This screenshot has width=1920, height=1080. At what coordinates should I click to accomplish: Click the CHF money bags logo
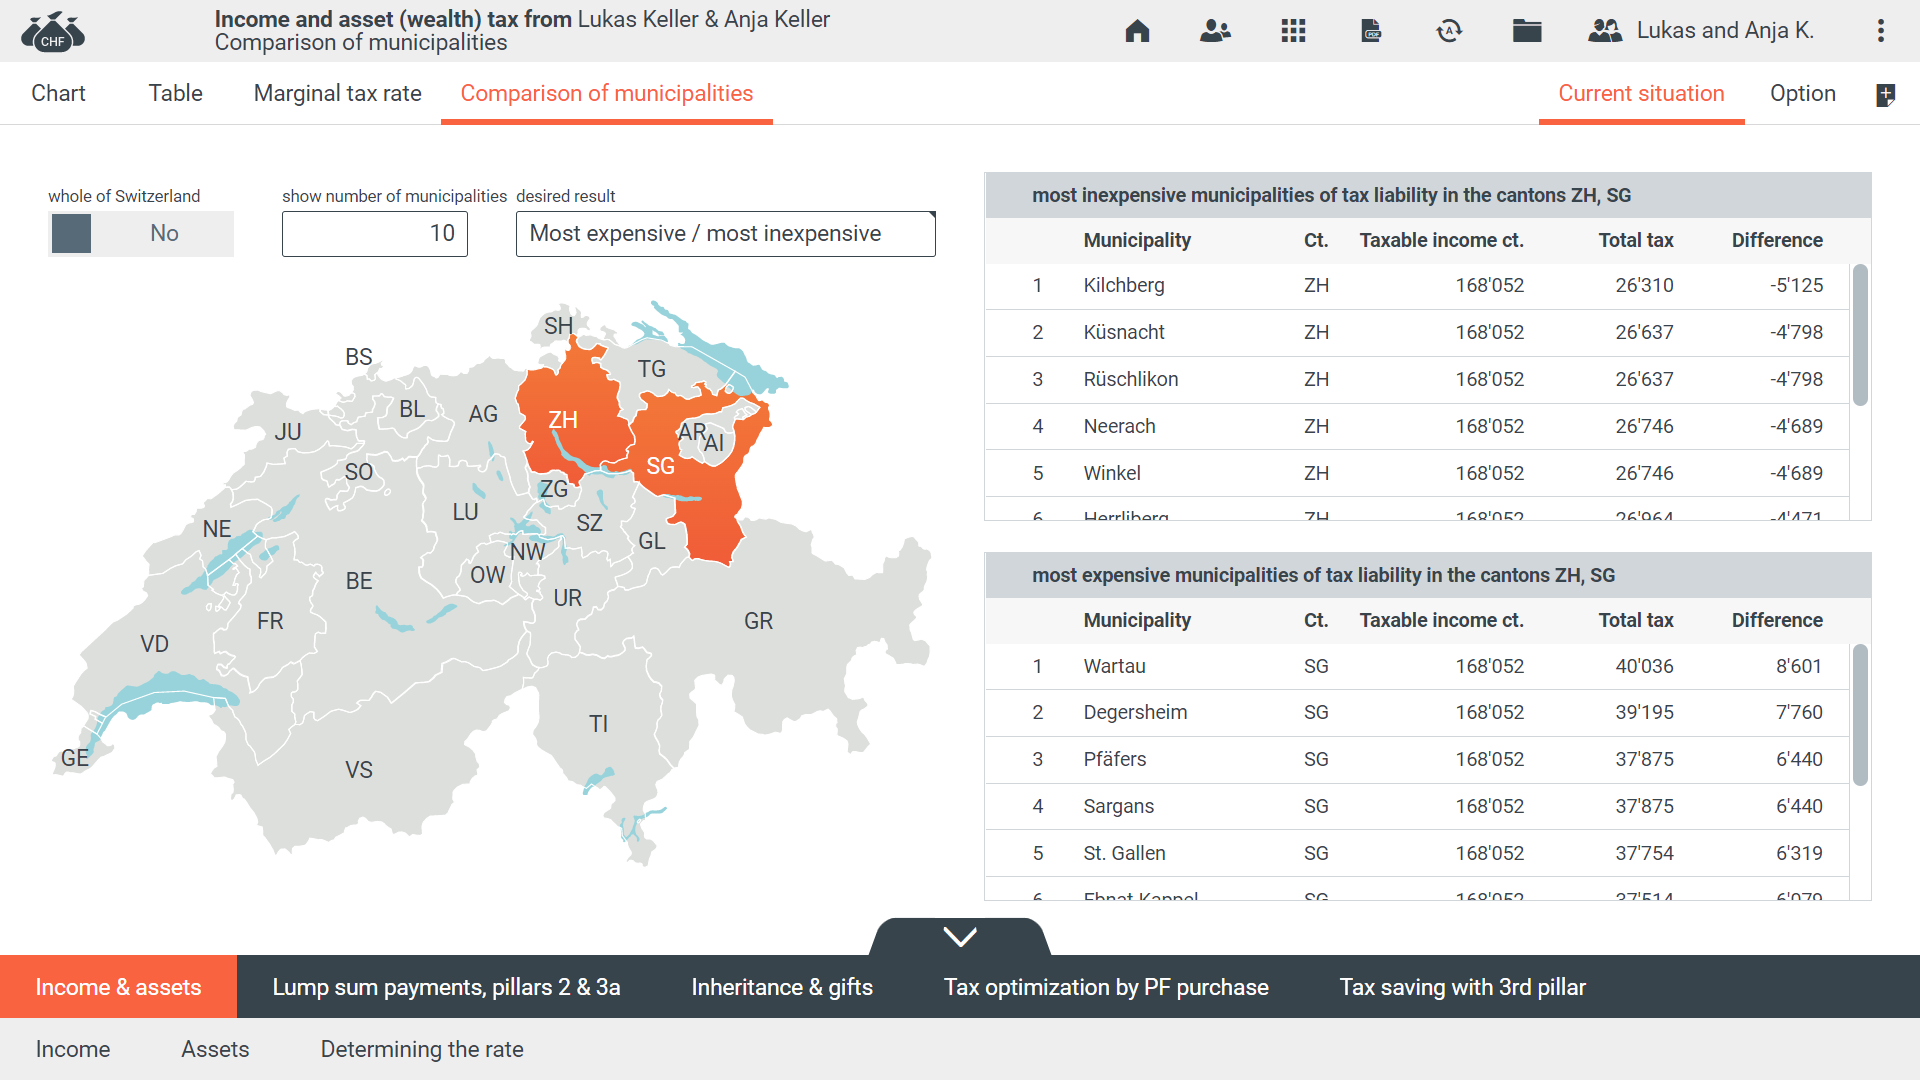point(53,32)
